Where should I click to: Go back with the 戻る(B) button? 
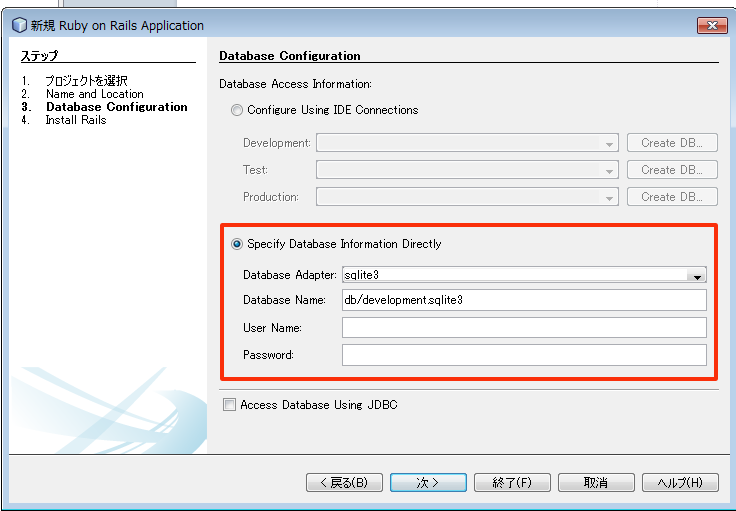coord(344,482)
